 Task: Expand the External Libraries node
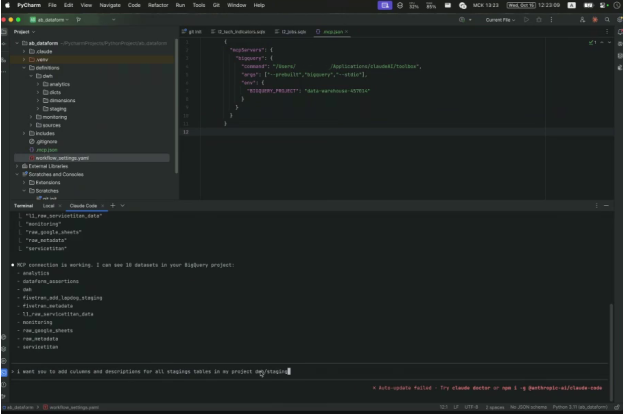tap(18, 166)
